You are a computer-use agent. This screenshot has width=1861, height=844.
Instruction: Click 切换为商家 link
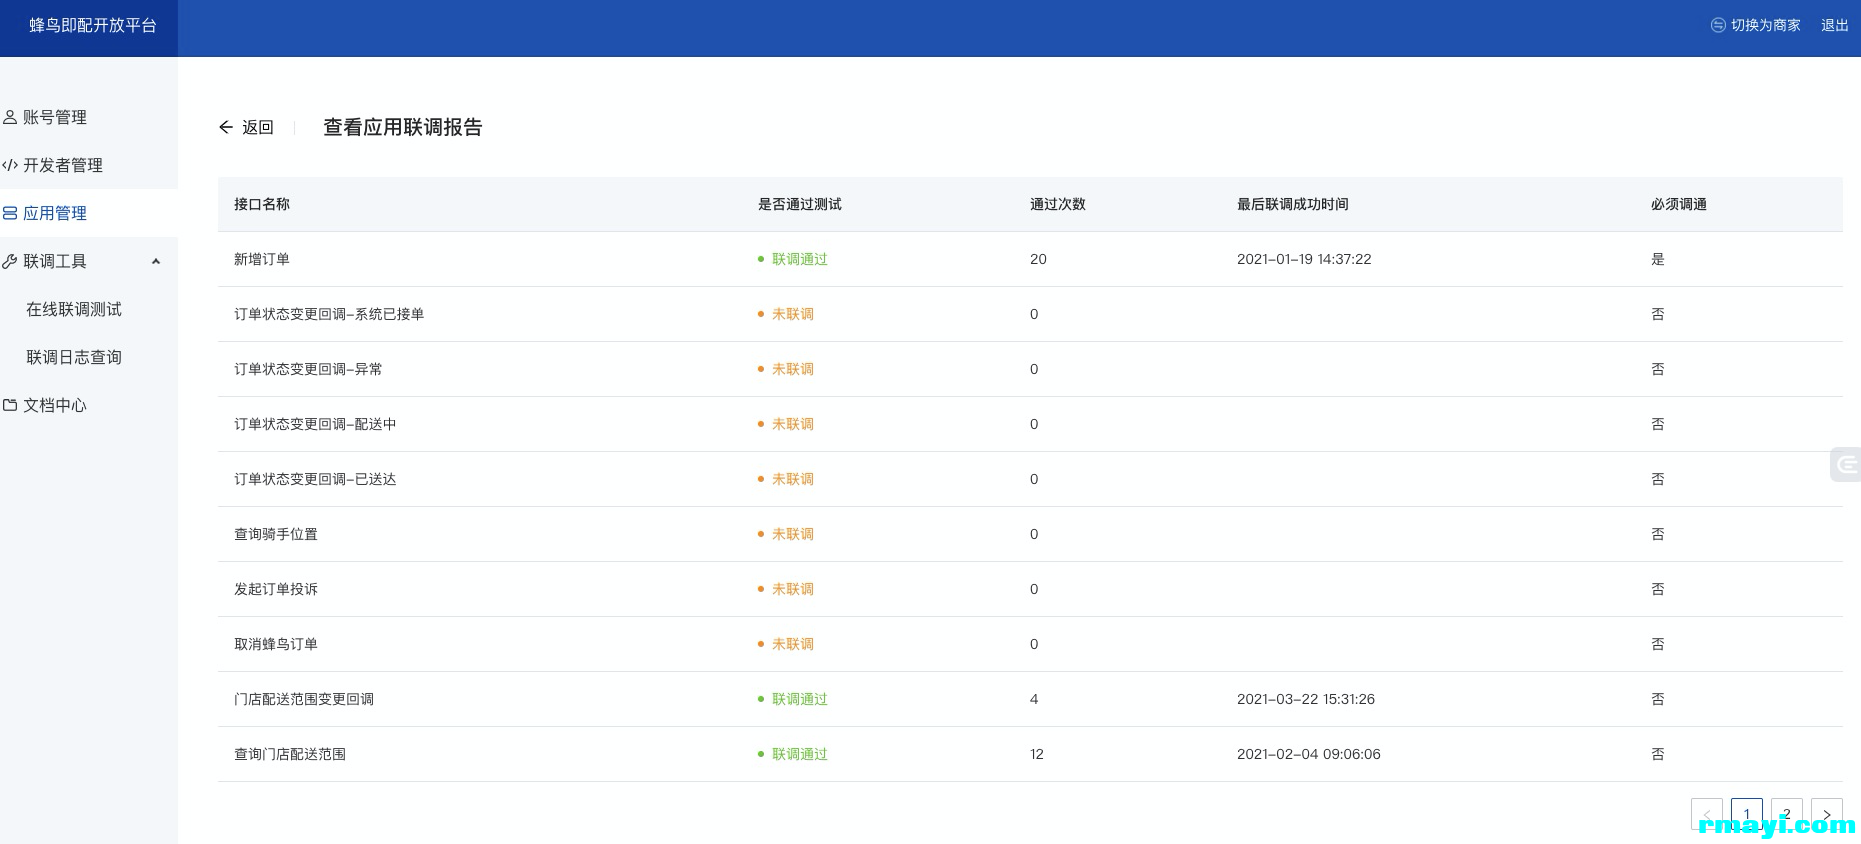pyautogui.click(x=1765, y=25)
